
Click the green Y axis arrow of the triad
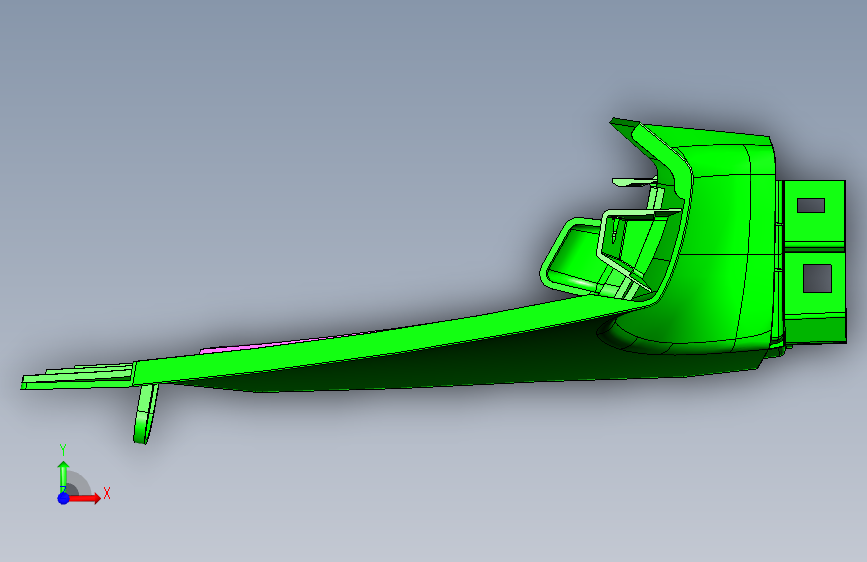pyautogui.click(x=63, y=477)
